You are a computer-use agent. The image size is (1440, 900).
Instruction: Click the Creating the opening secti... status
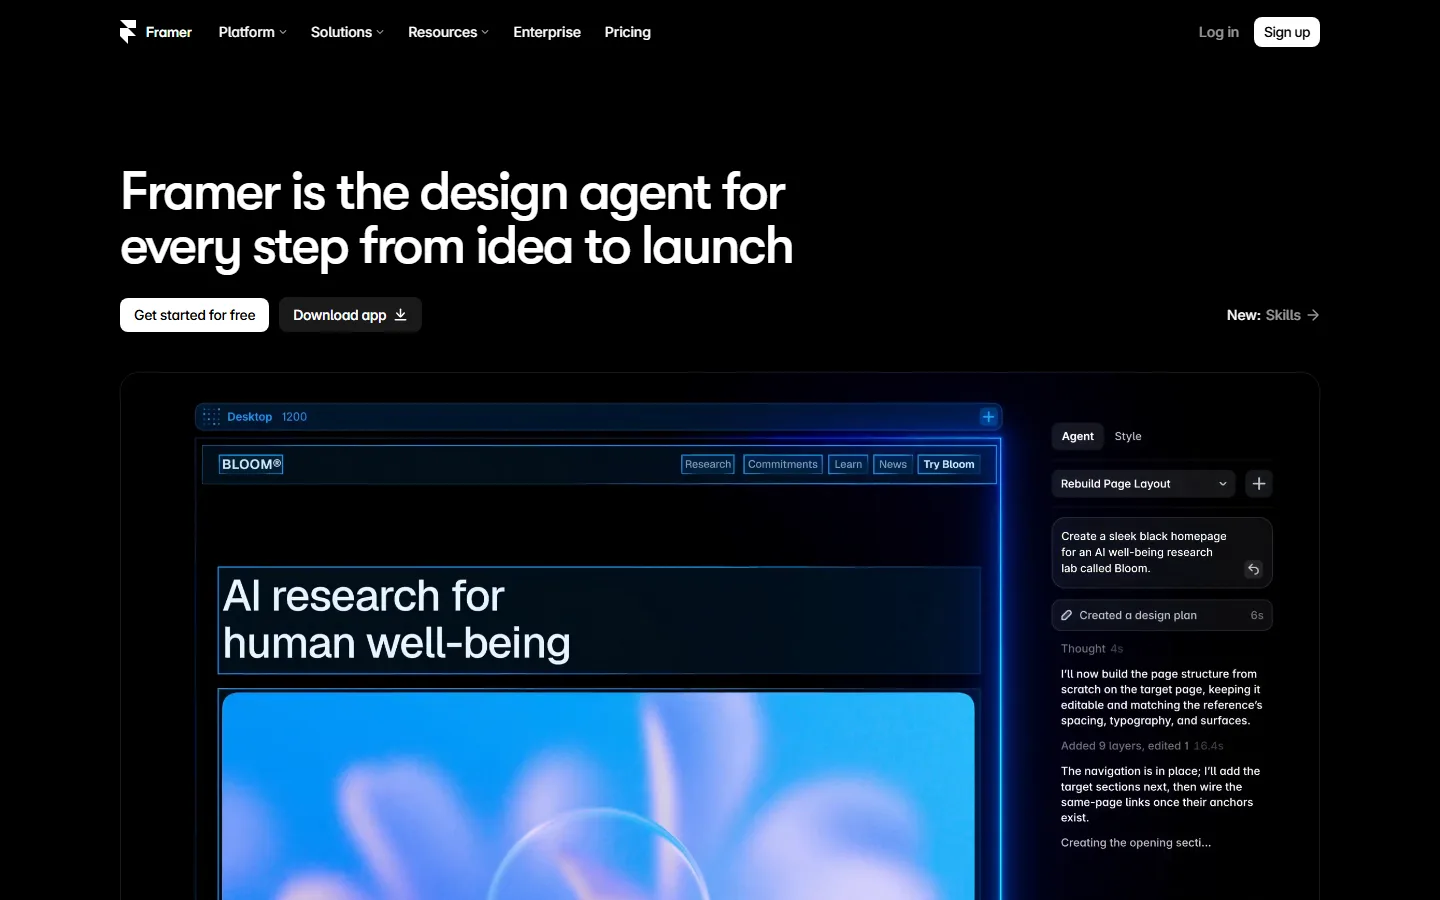coord(1136,843)
